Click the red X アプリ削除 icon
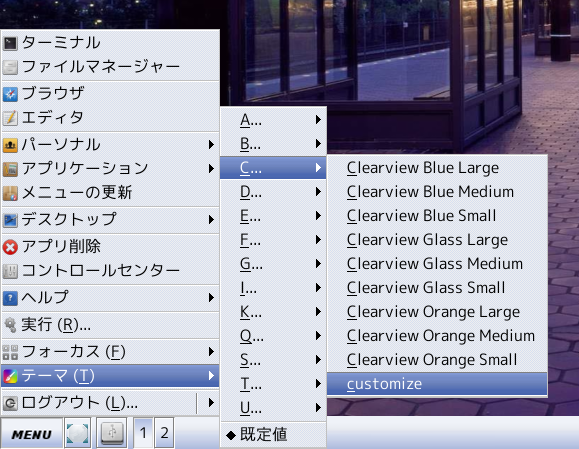Image resolution: width=579 pixels, height=449 pixels. point(10,247)
